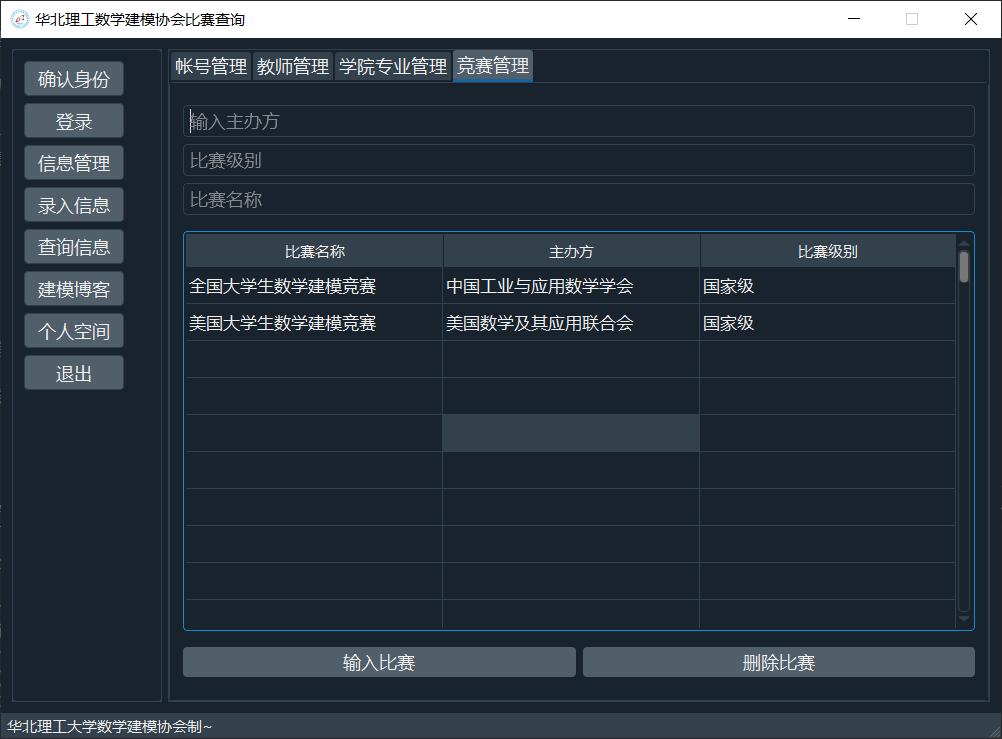
Task: Click the app logo icon in title bar
Action: (19, 19)
